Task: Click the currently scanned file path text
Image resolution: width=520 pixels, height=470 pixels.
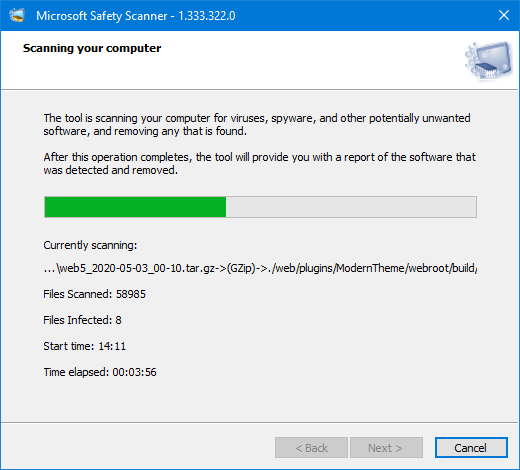Action: 260,268
